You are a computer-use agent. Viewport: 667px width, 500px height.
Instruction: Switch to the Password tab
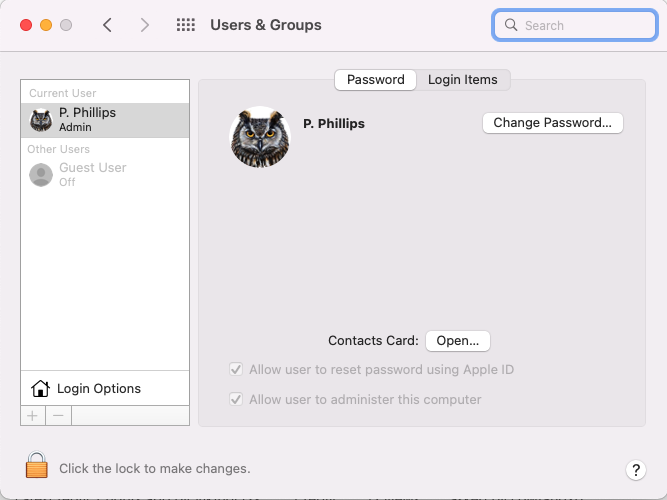point(376,80)
